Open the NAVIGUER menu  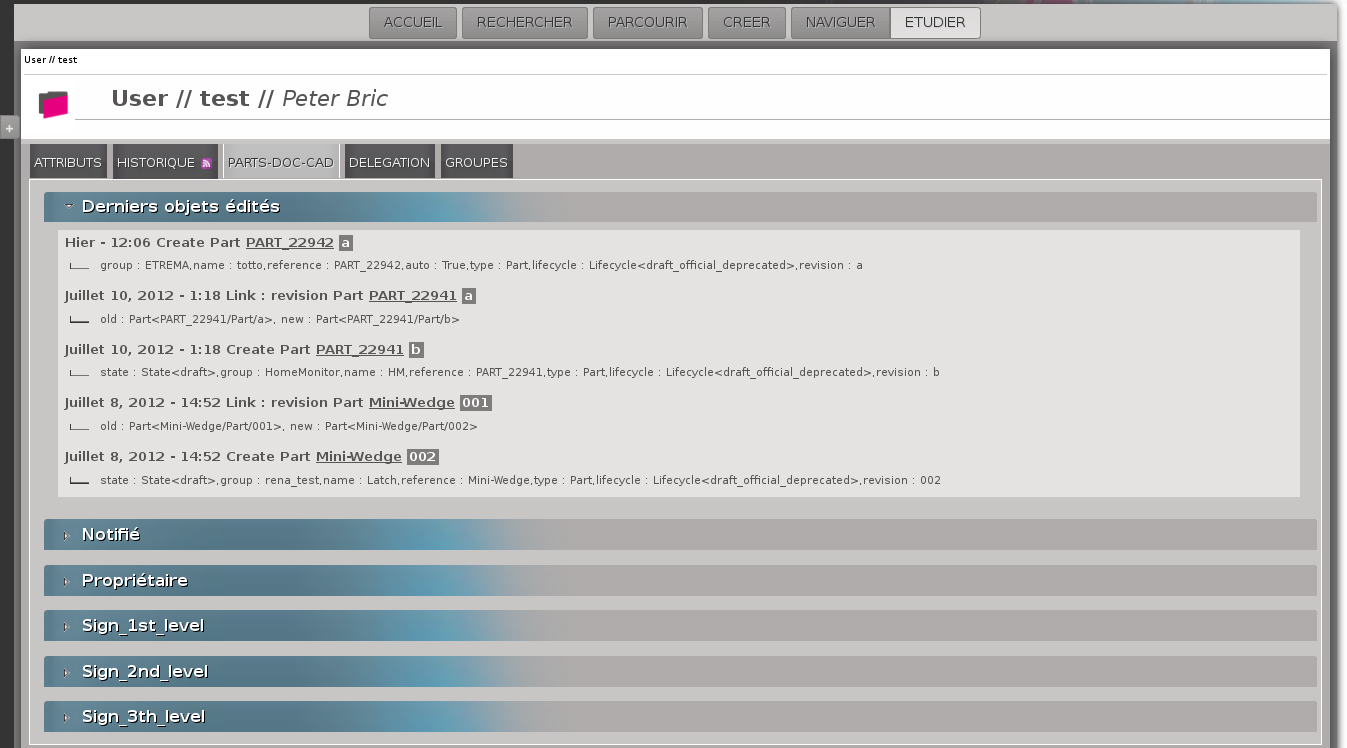click(840, 23)
